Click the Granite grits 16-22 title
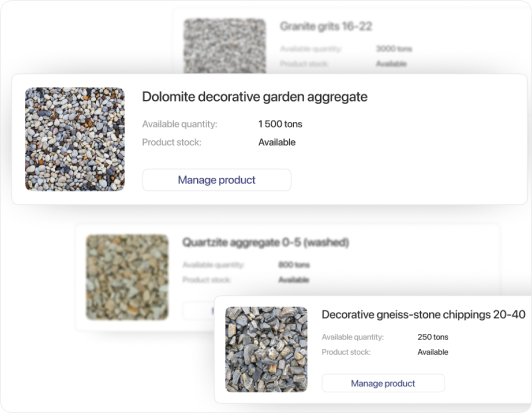Image resolution: width=532 pixels, height=413 pixels. pyautogui.click(x=326, y=26)
